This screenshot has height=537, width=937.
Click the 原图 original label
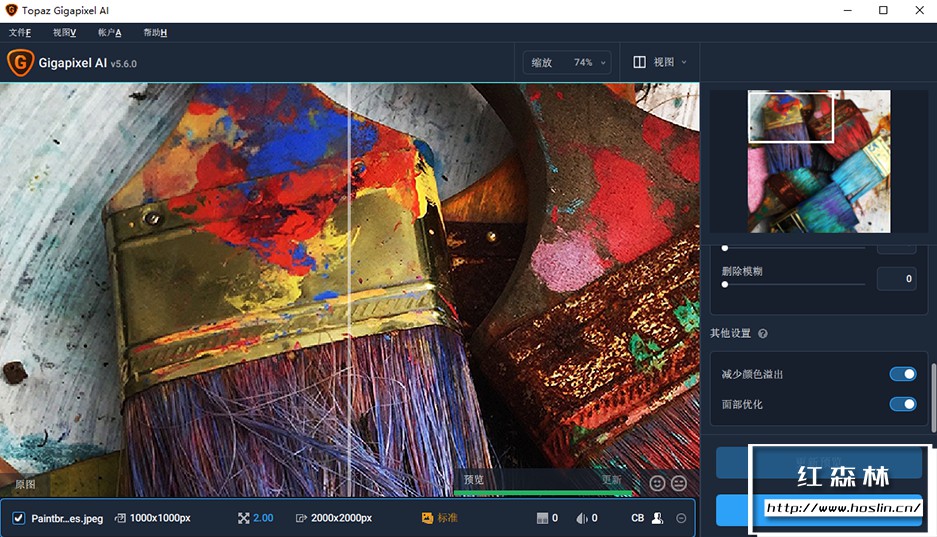tap(25, 484)
